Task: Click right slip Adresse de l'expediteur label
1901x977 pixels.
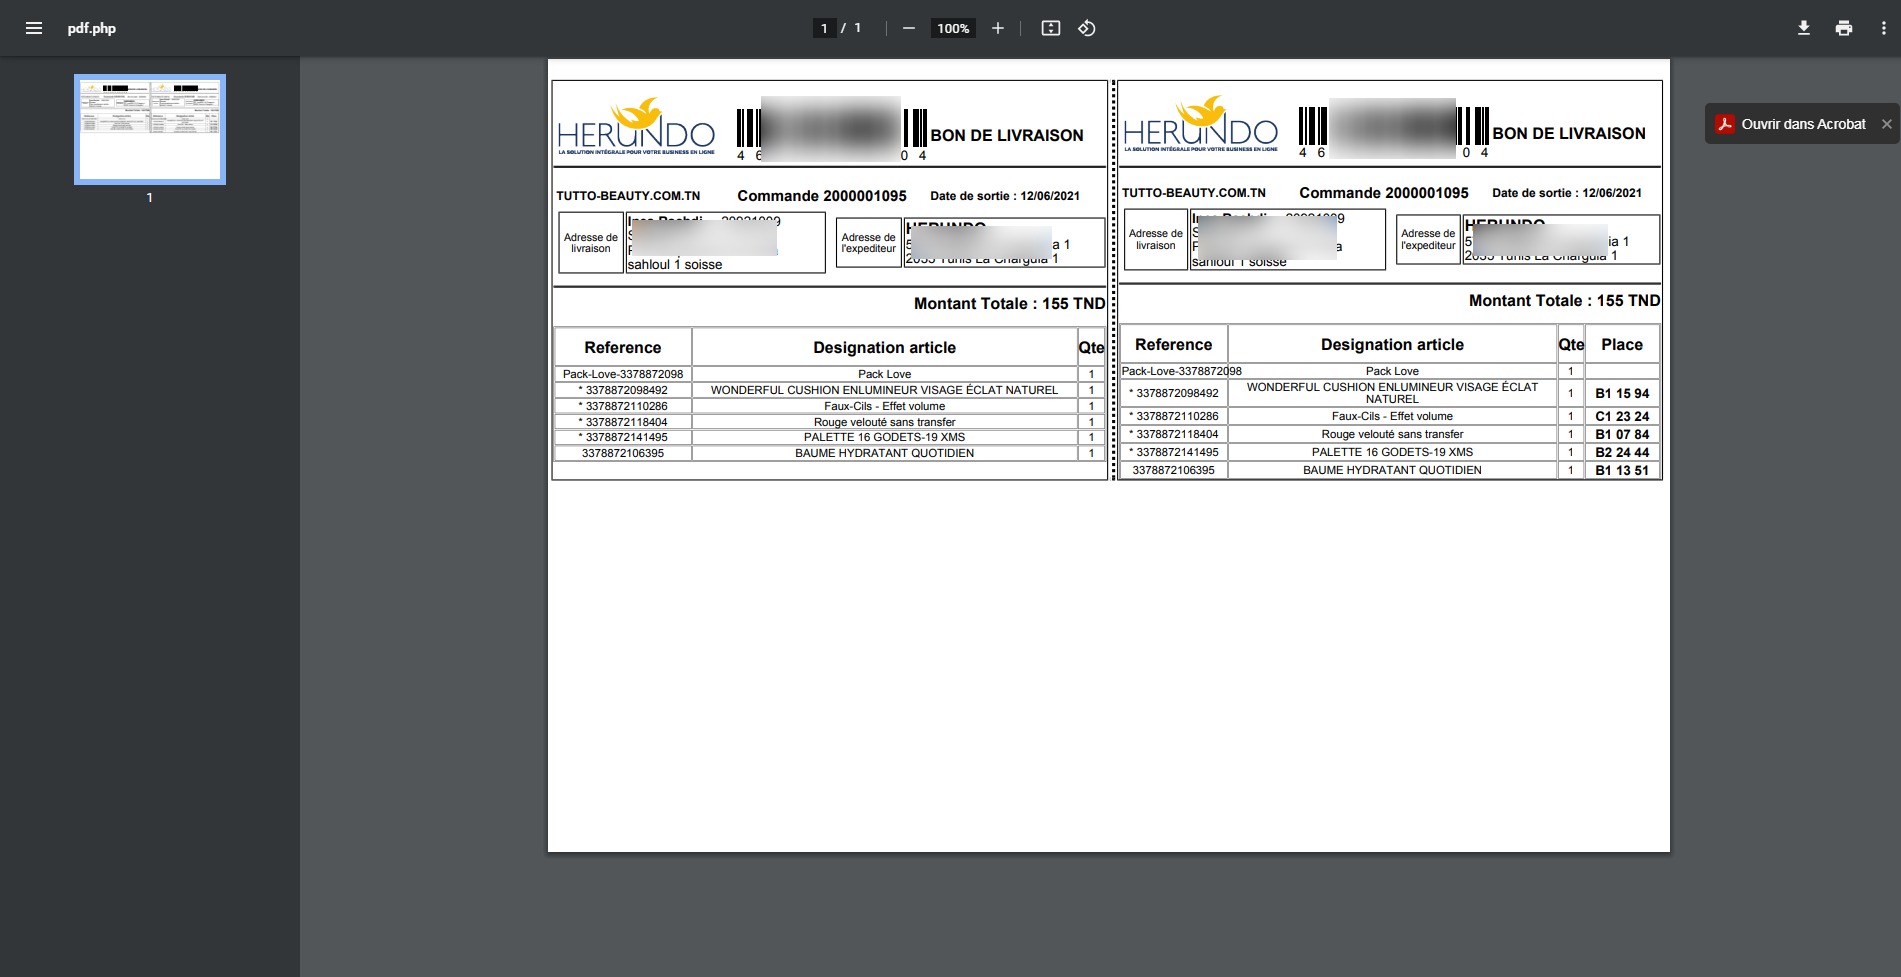Action: click(1428, 239)
